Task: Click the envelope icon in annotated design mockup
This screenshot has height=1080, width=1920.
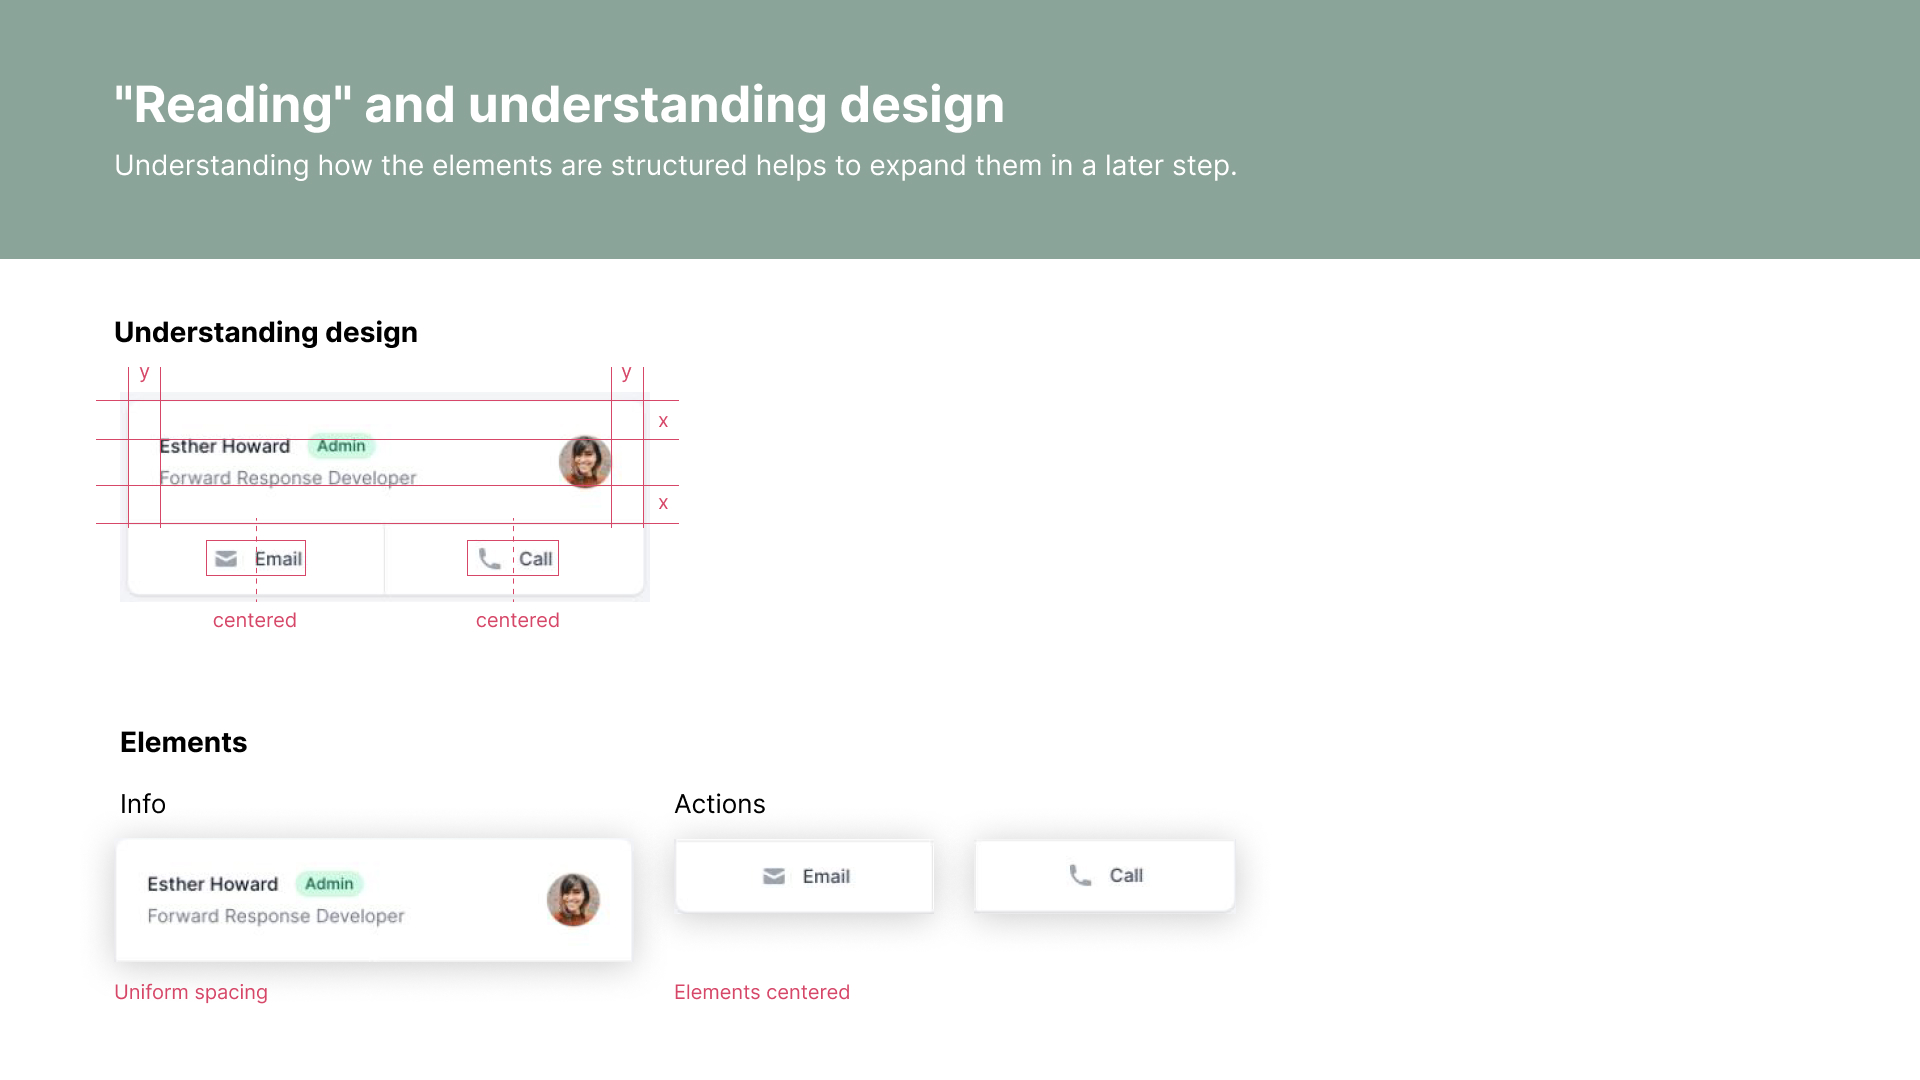Action: coord(226,559)
